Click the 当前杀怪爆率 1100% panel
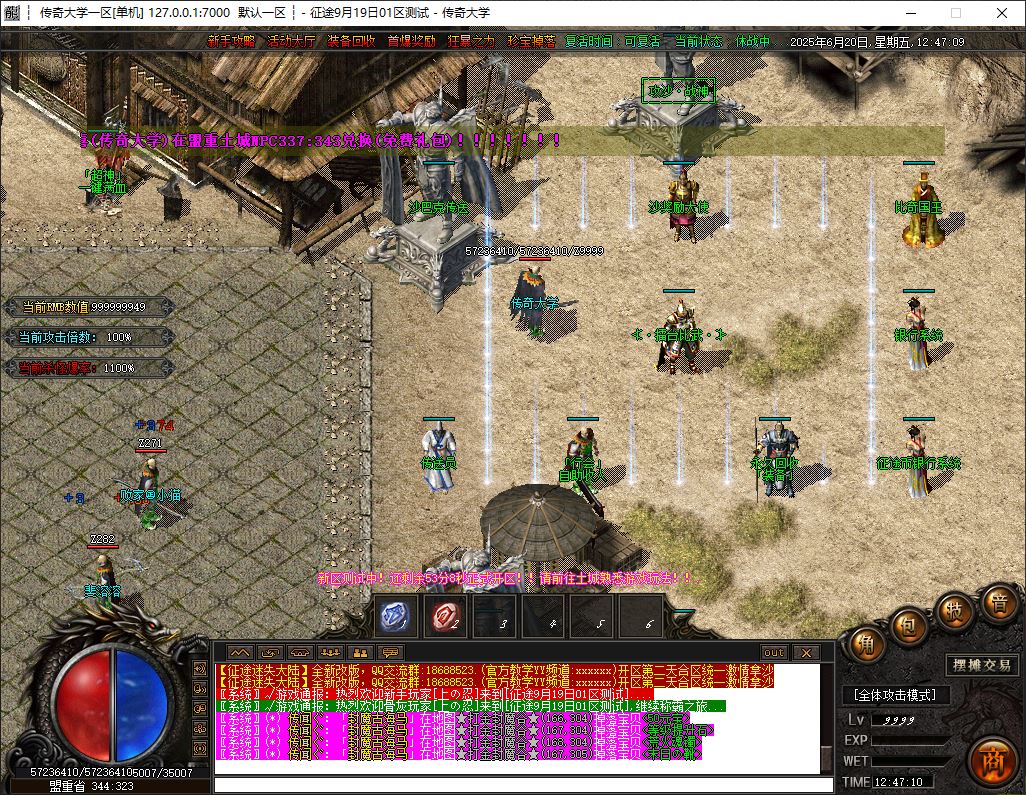This screenshot has width=1026, height=795. [89, 368]
